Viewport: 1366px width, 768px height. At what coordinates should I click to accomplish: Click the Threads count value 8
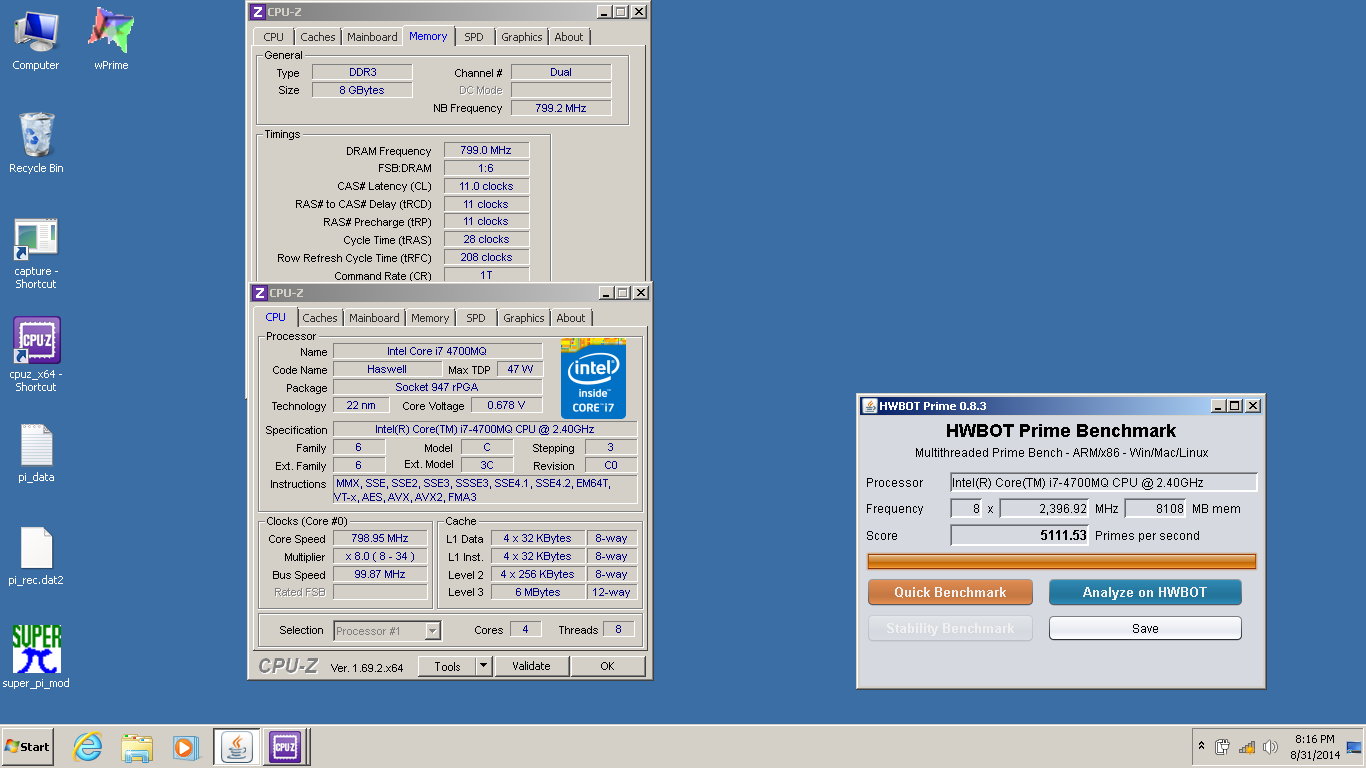coord(619,629)
